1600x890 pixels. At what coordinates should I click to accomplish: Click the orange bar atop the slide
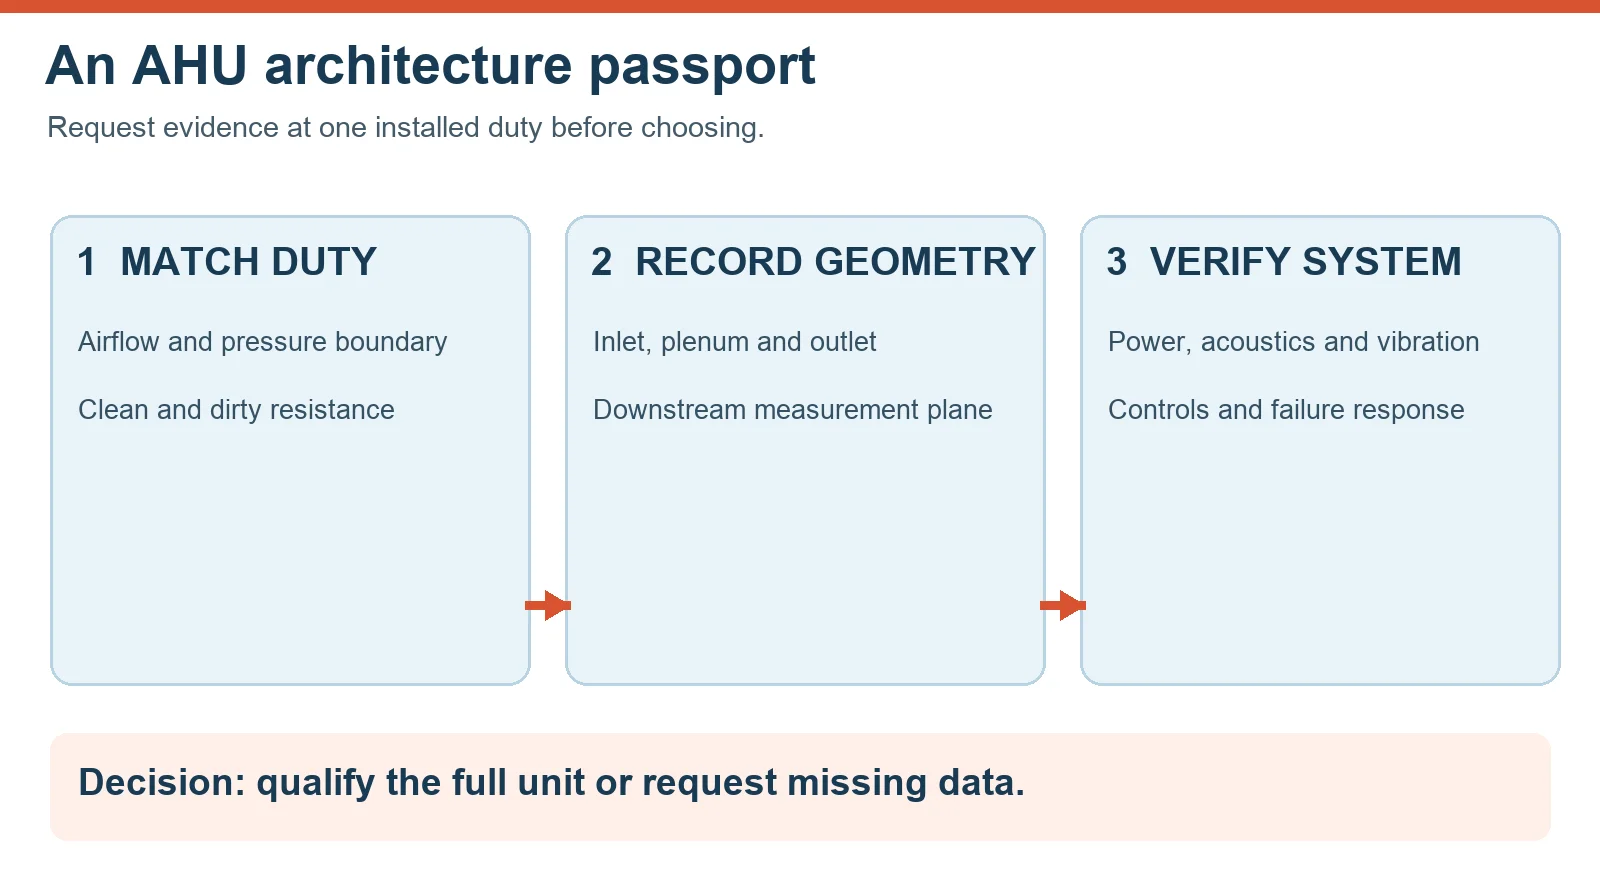[800, 6]
